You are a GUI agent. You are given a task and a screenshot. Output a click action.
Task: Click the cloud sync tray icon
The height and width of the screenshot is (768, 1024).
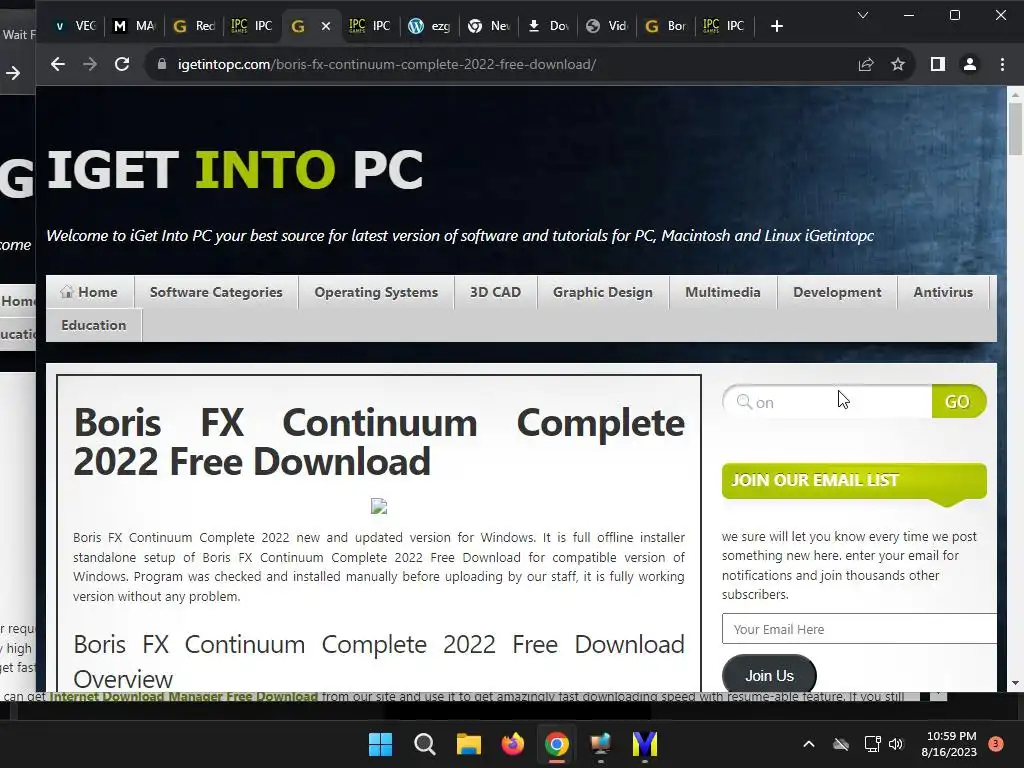[x=841, y=744]
